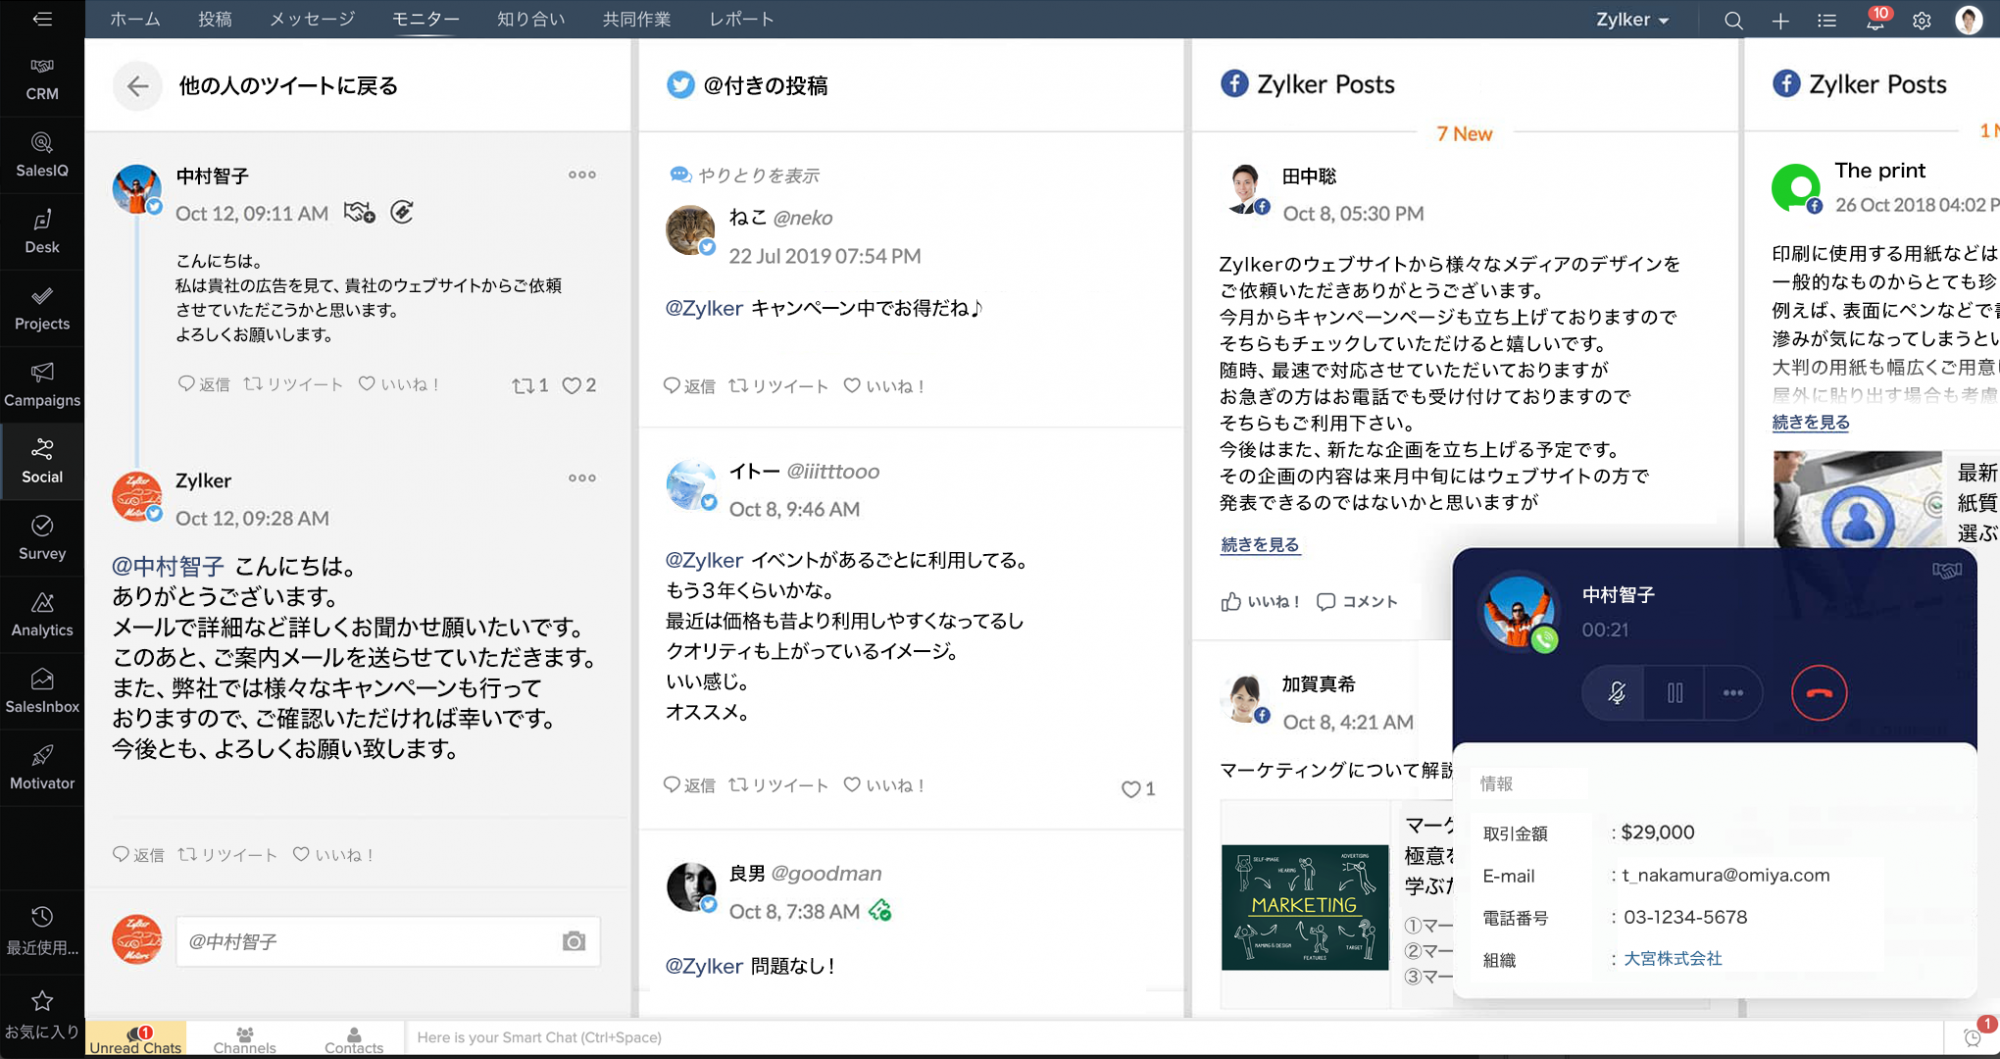The height and width of the screenshot is (1059, 2000).
Task: Like the イトー tweet with いいね！
Action: click(884, 785)
